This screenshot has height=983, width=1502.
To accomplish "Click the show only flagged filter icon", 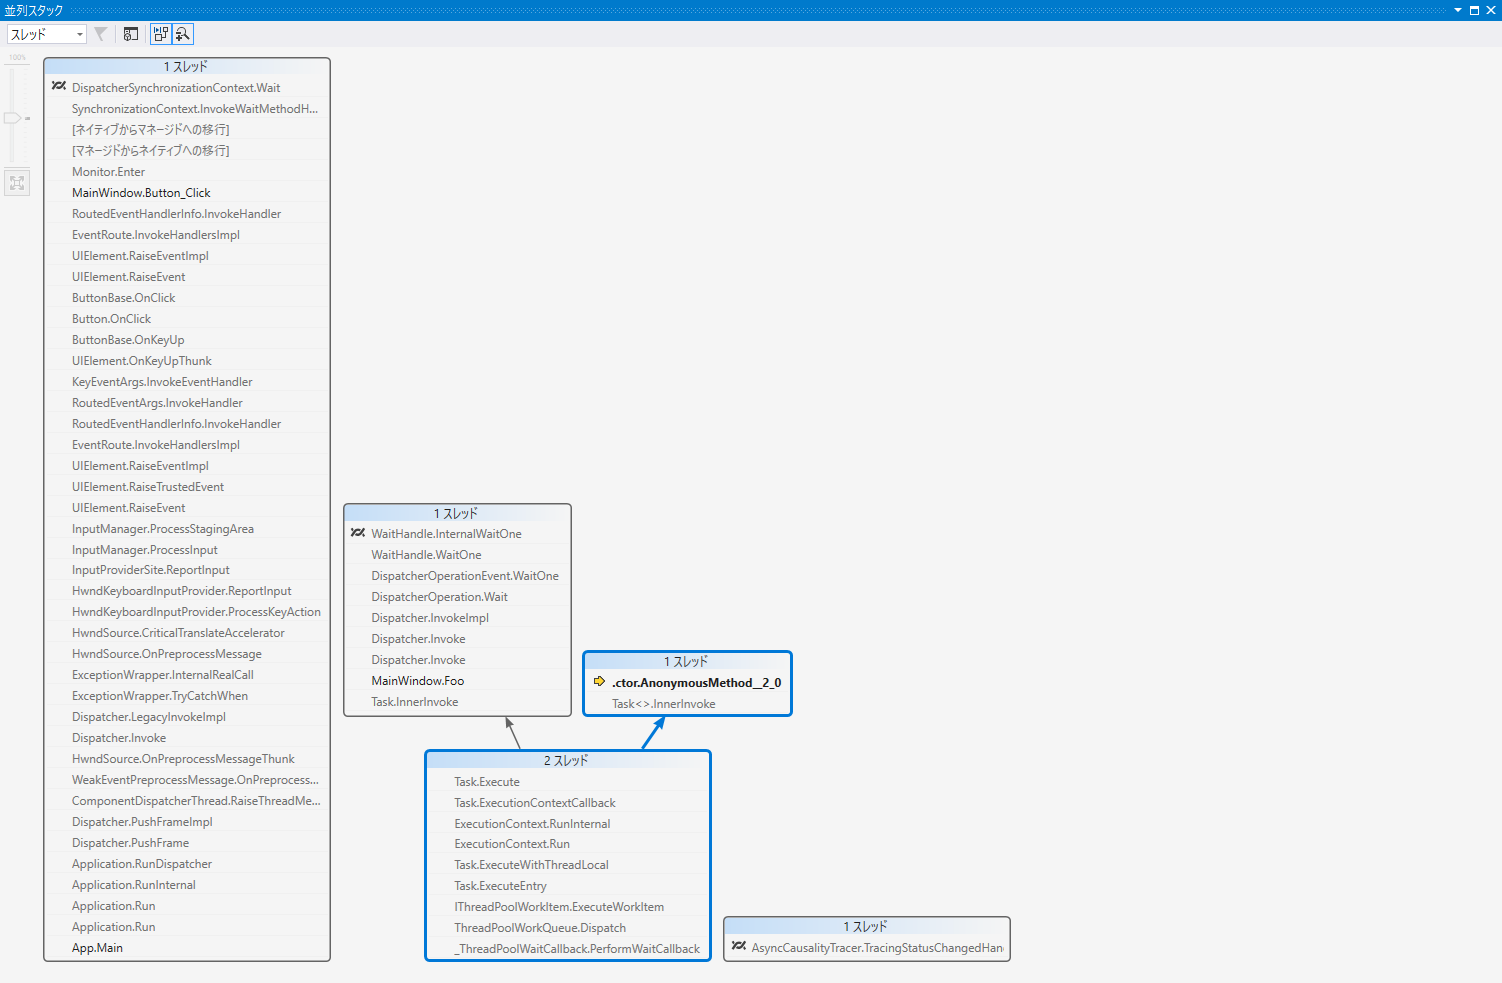I will click(x=100, y=34).
